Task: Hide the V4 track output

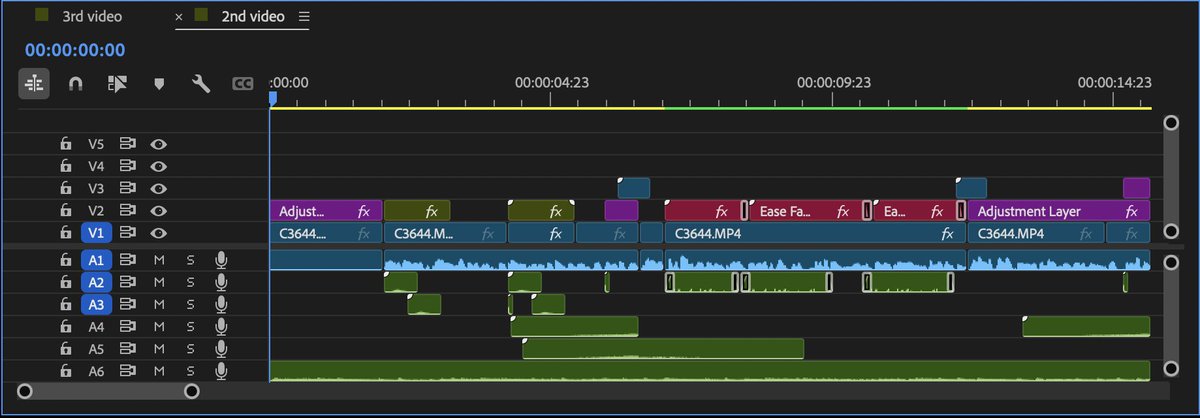Action: 158,166
